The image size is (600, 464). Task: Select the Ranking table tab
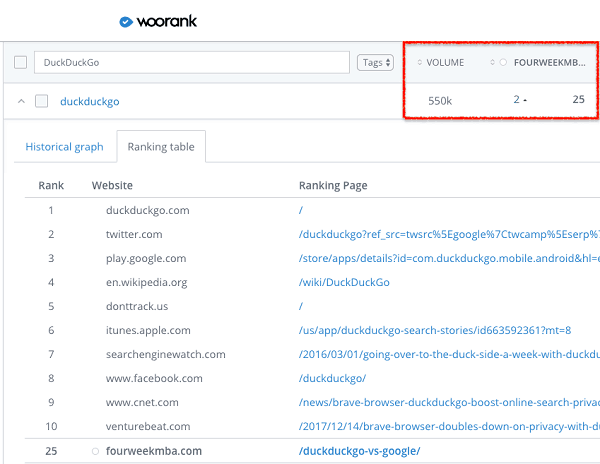click(161, 147)
